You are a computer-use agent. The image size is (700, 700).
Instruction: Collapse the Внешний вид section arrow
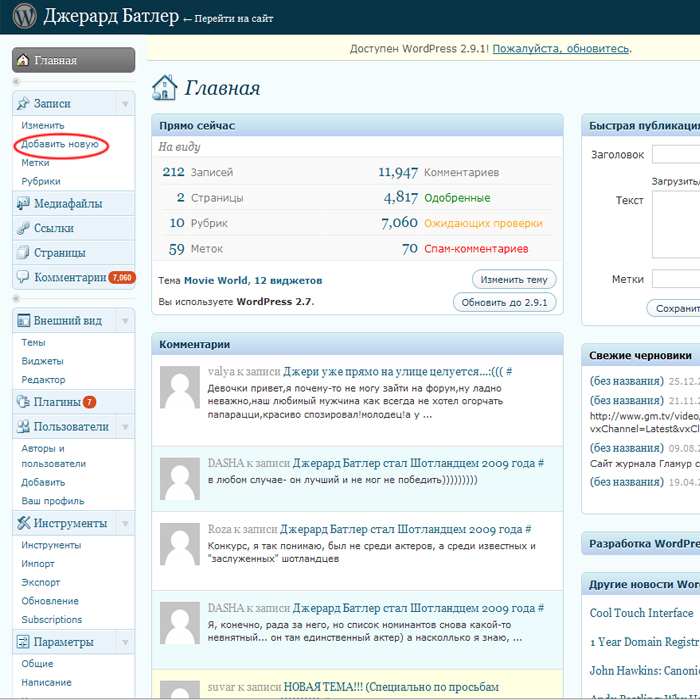pyautogui.click(x=124, y=321)
